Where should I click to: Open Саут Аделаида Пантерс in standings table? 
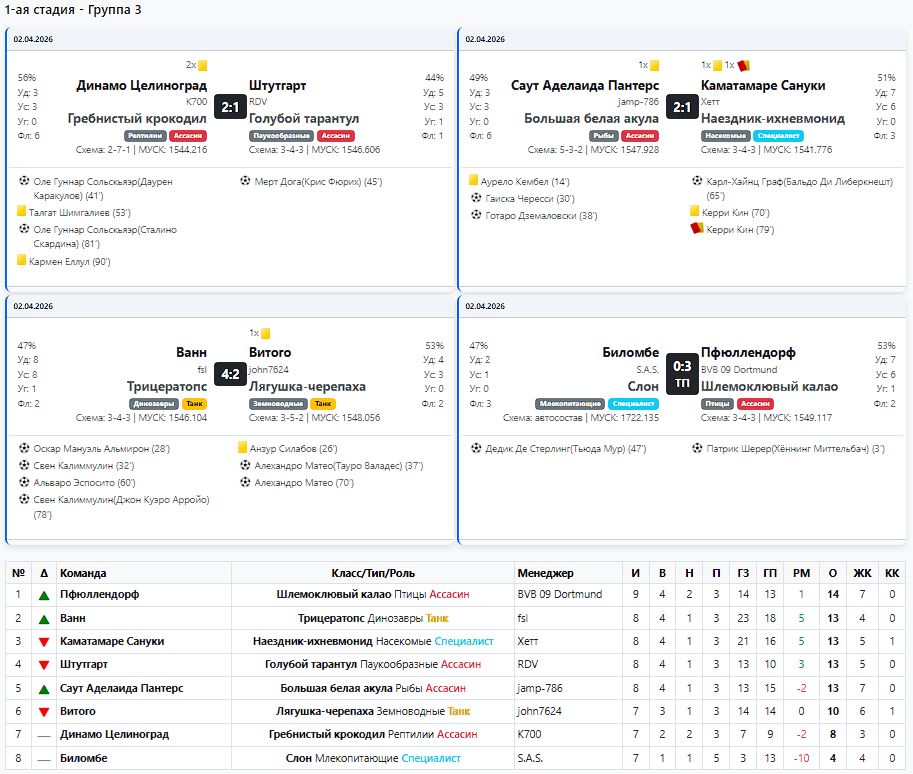[x=122, y=688]
